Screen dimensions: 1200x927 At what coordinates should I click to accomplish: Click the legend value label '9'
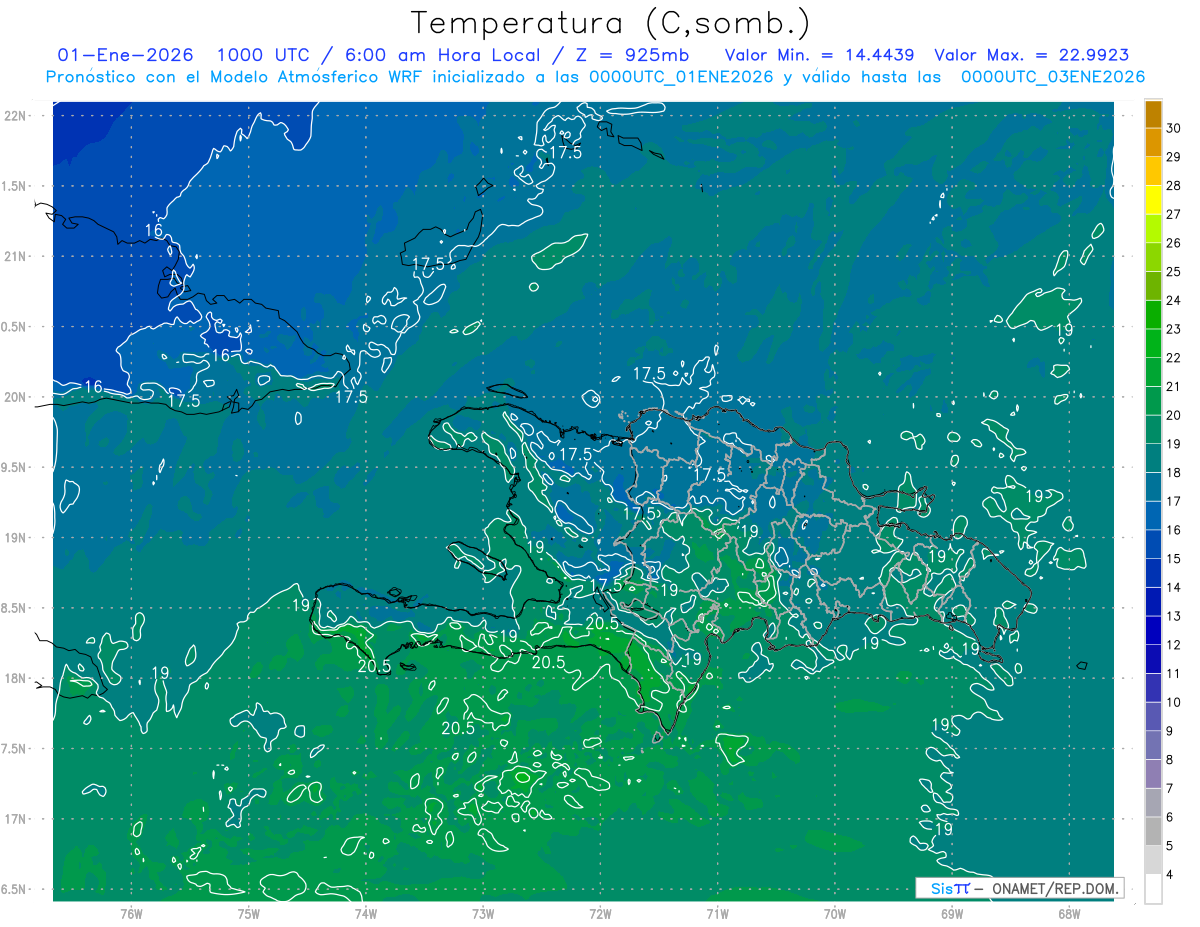[x=1171, y=731]
